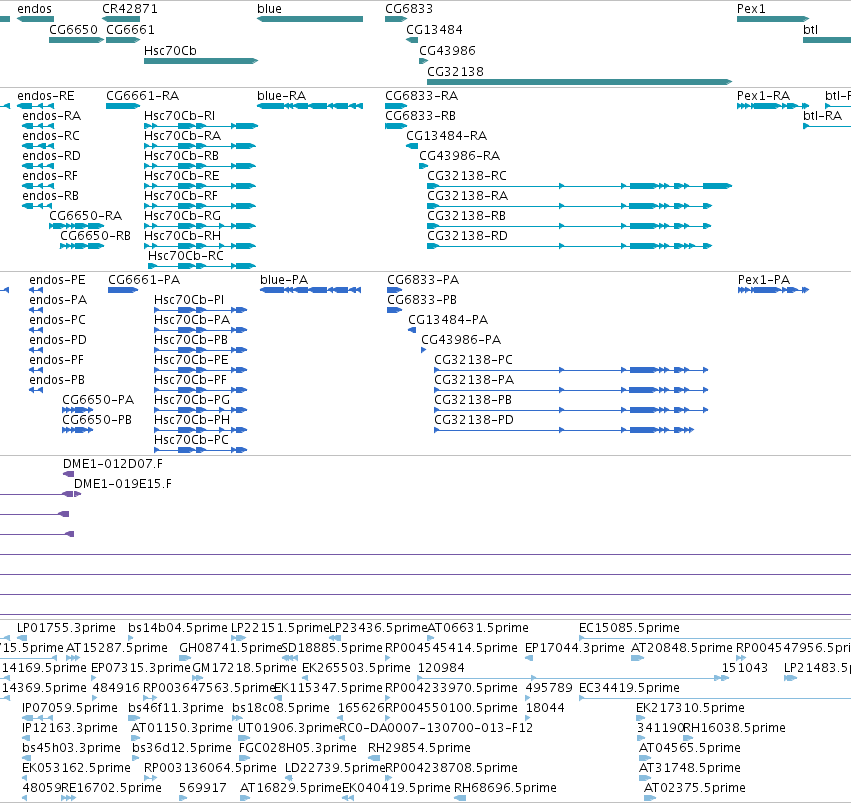
Task: Select EST 'RH29854.5prime'
Action: (419, 748)
